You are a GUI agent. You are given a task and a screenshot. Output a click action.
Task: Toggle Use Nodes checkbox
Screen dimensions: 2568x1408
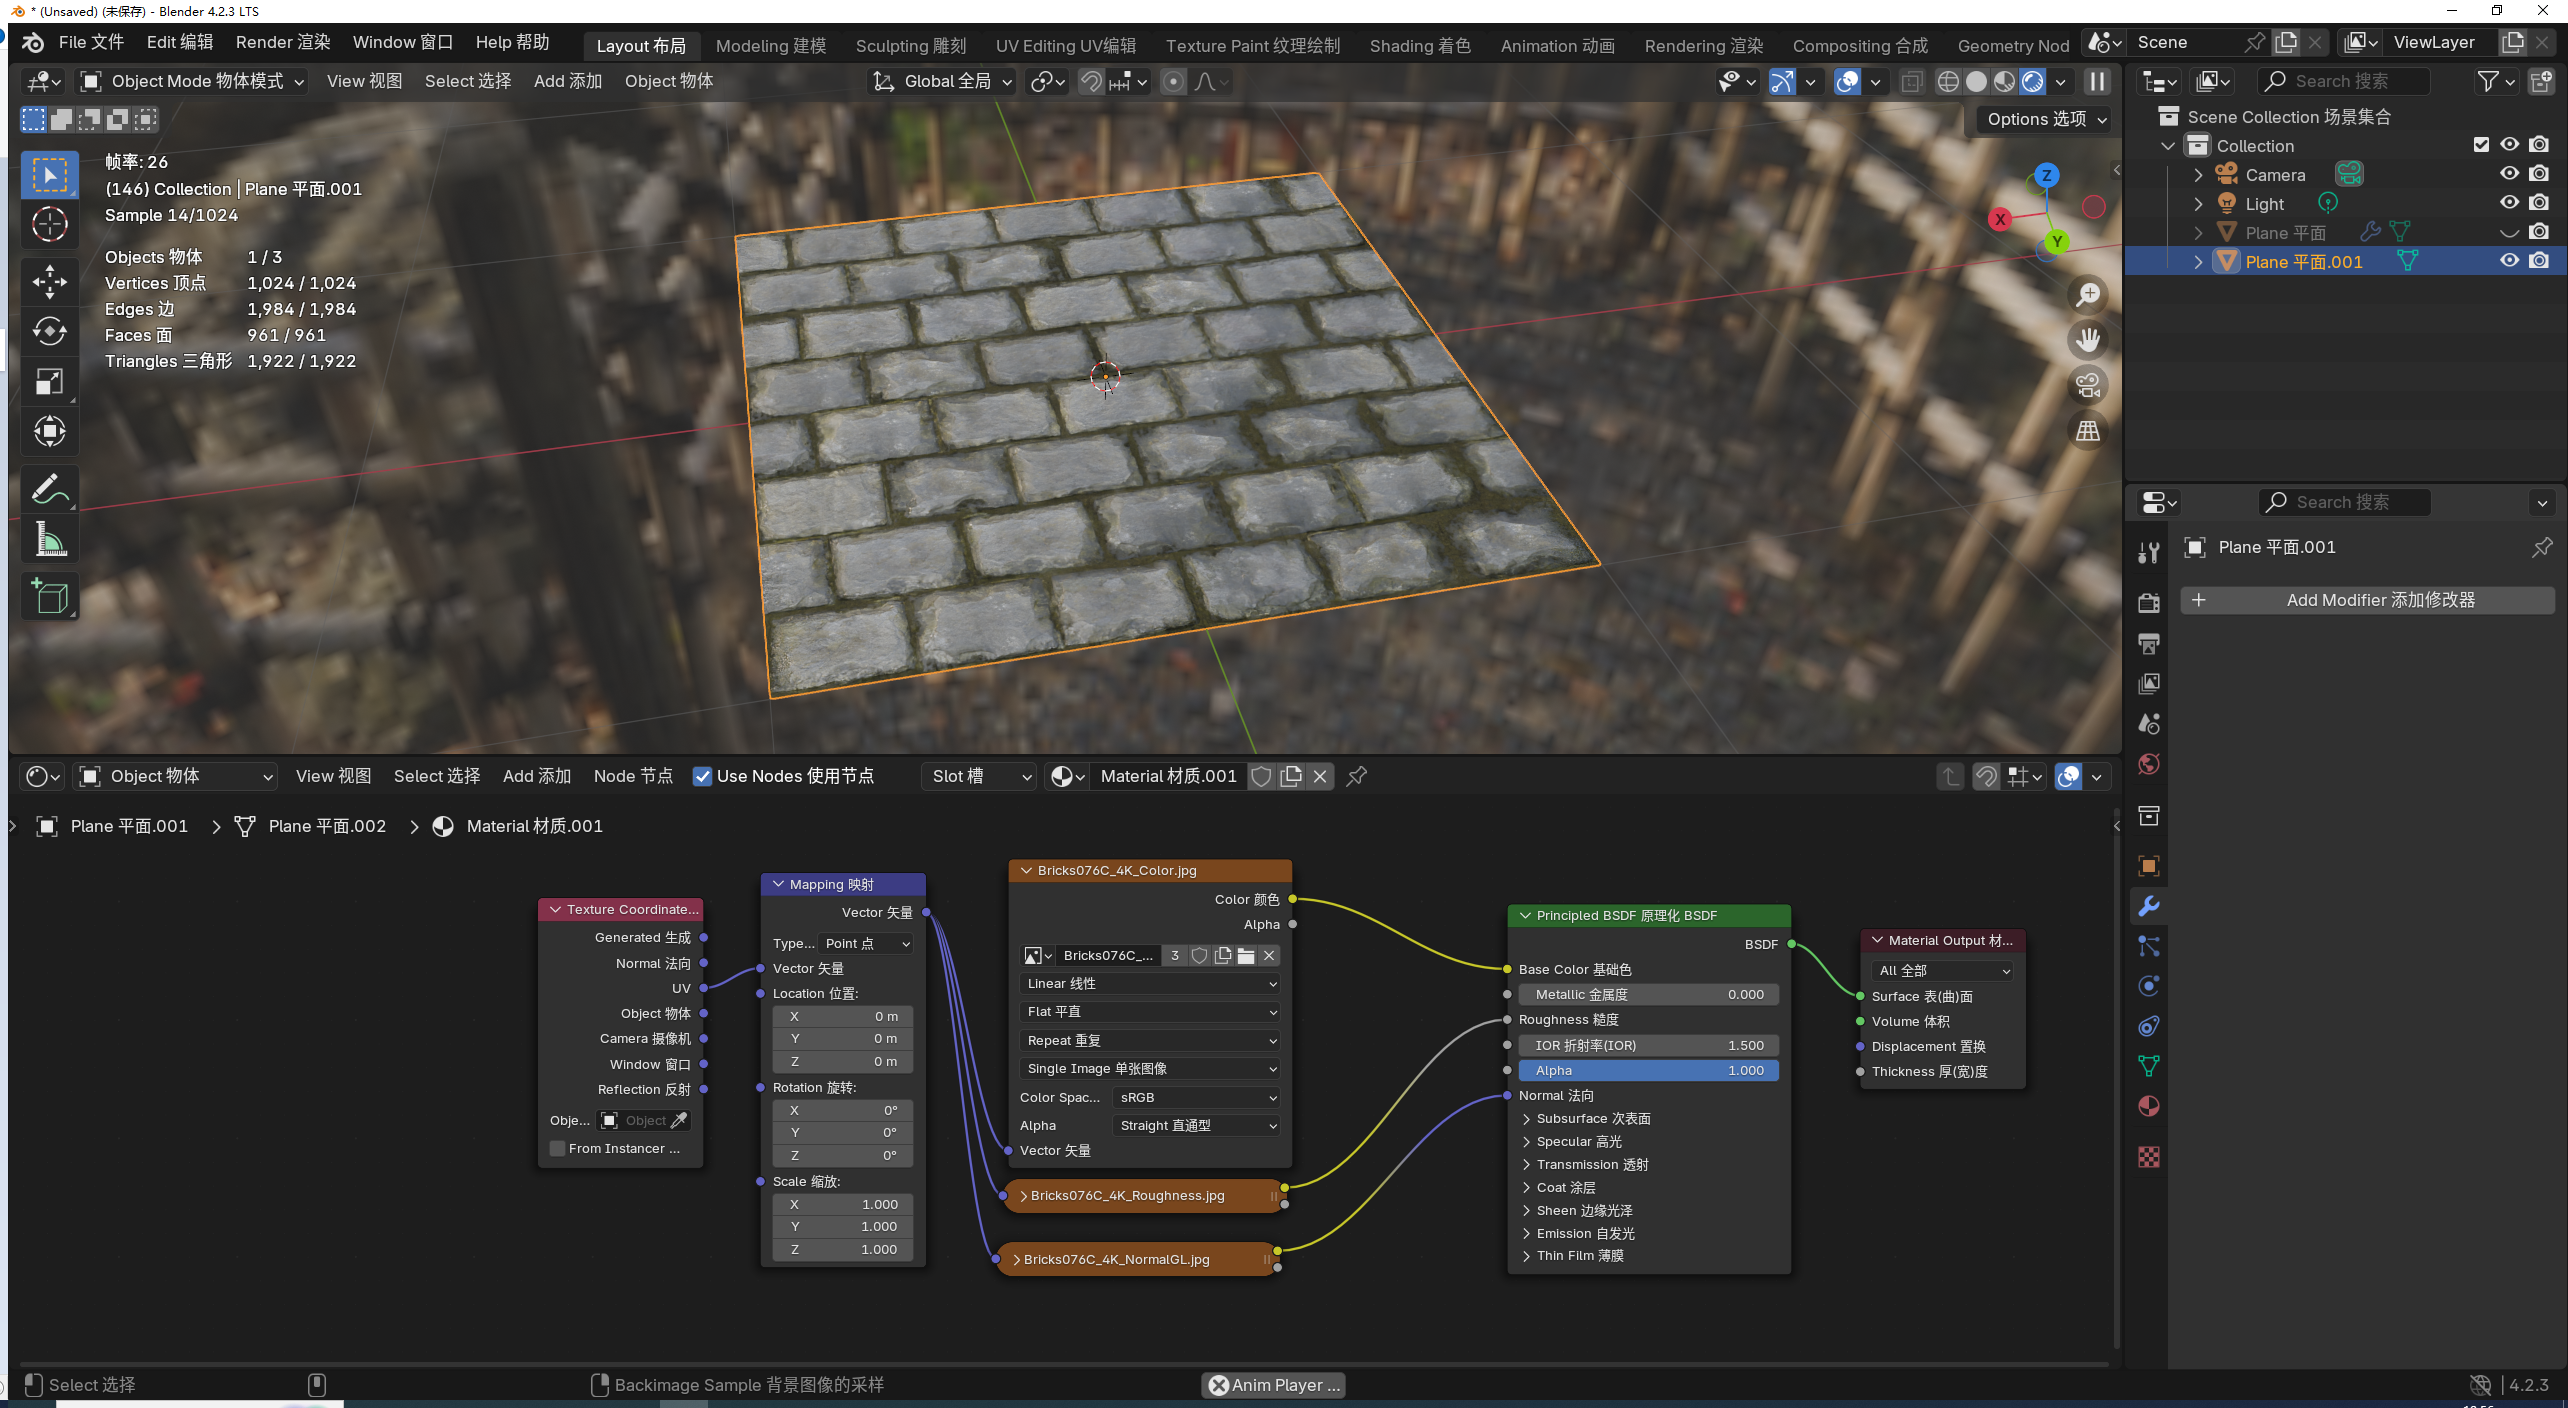[x=703, y=776]
